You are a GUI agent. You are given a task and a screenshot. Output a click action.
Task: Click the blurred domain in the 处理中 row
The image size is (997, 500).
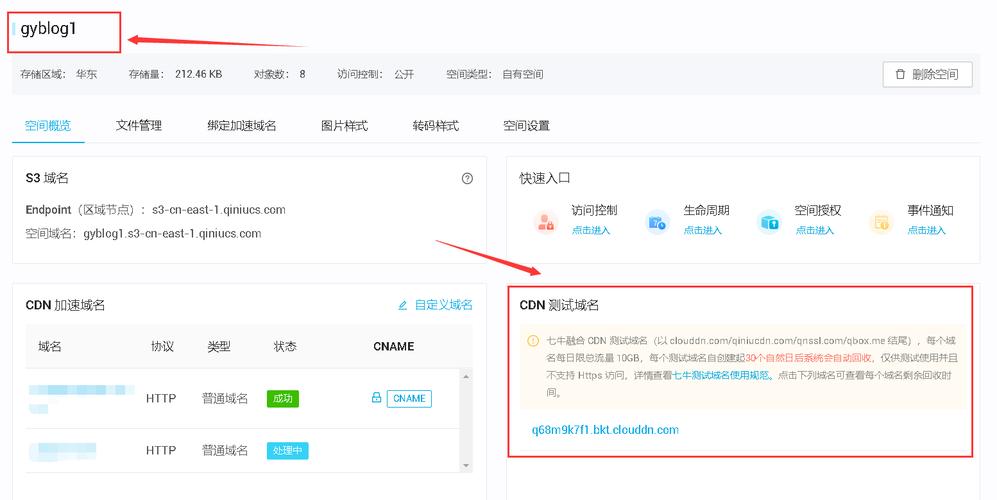point(62,451)
